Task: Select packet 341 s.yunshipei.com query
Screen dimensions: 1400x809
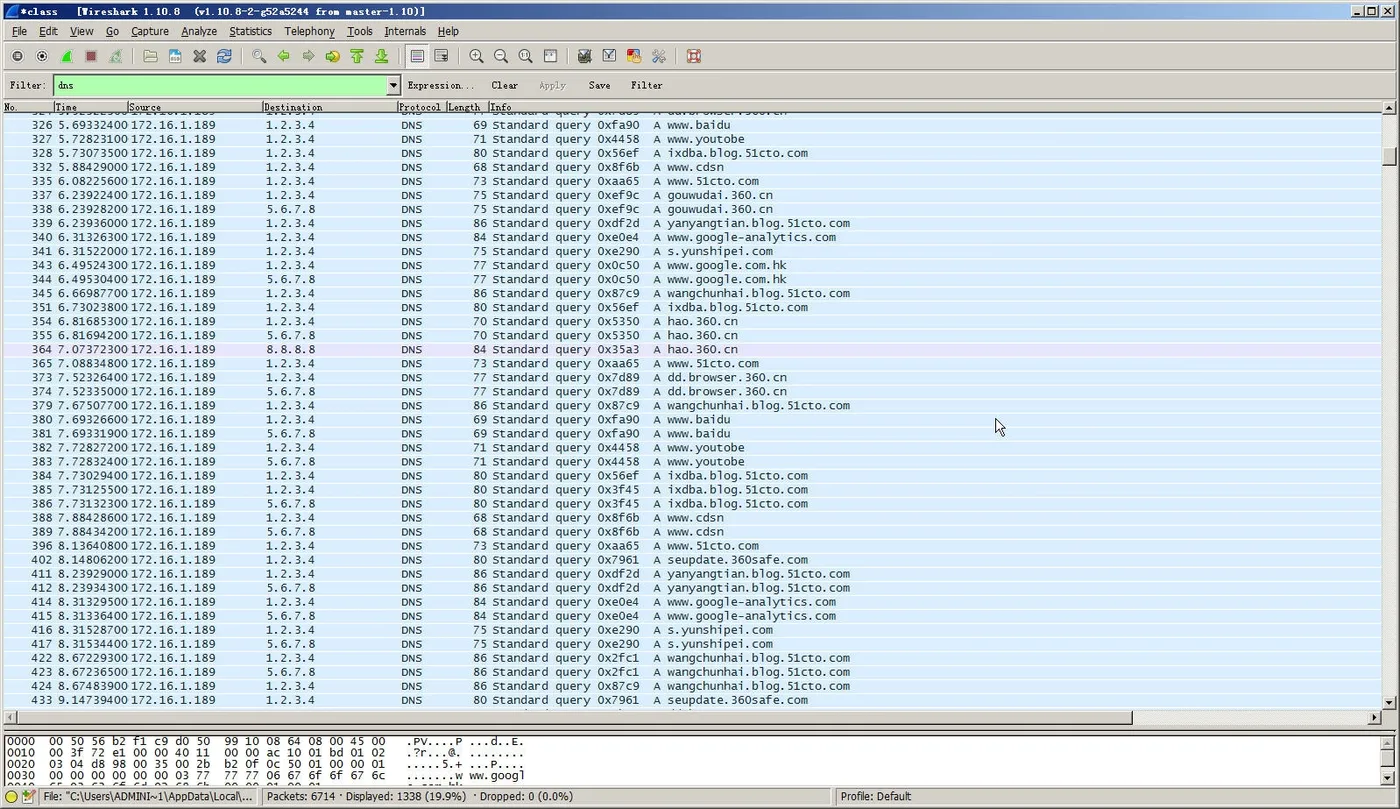Action: [692, 251]
